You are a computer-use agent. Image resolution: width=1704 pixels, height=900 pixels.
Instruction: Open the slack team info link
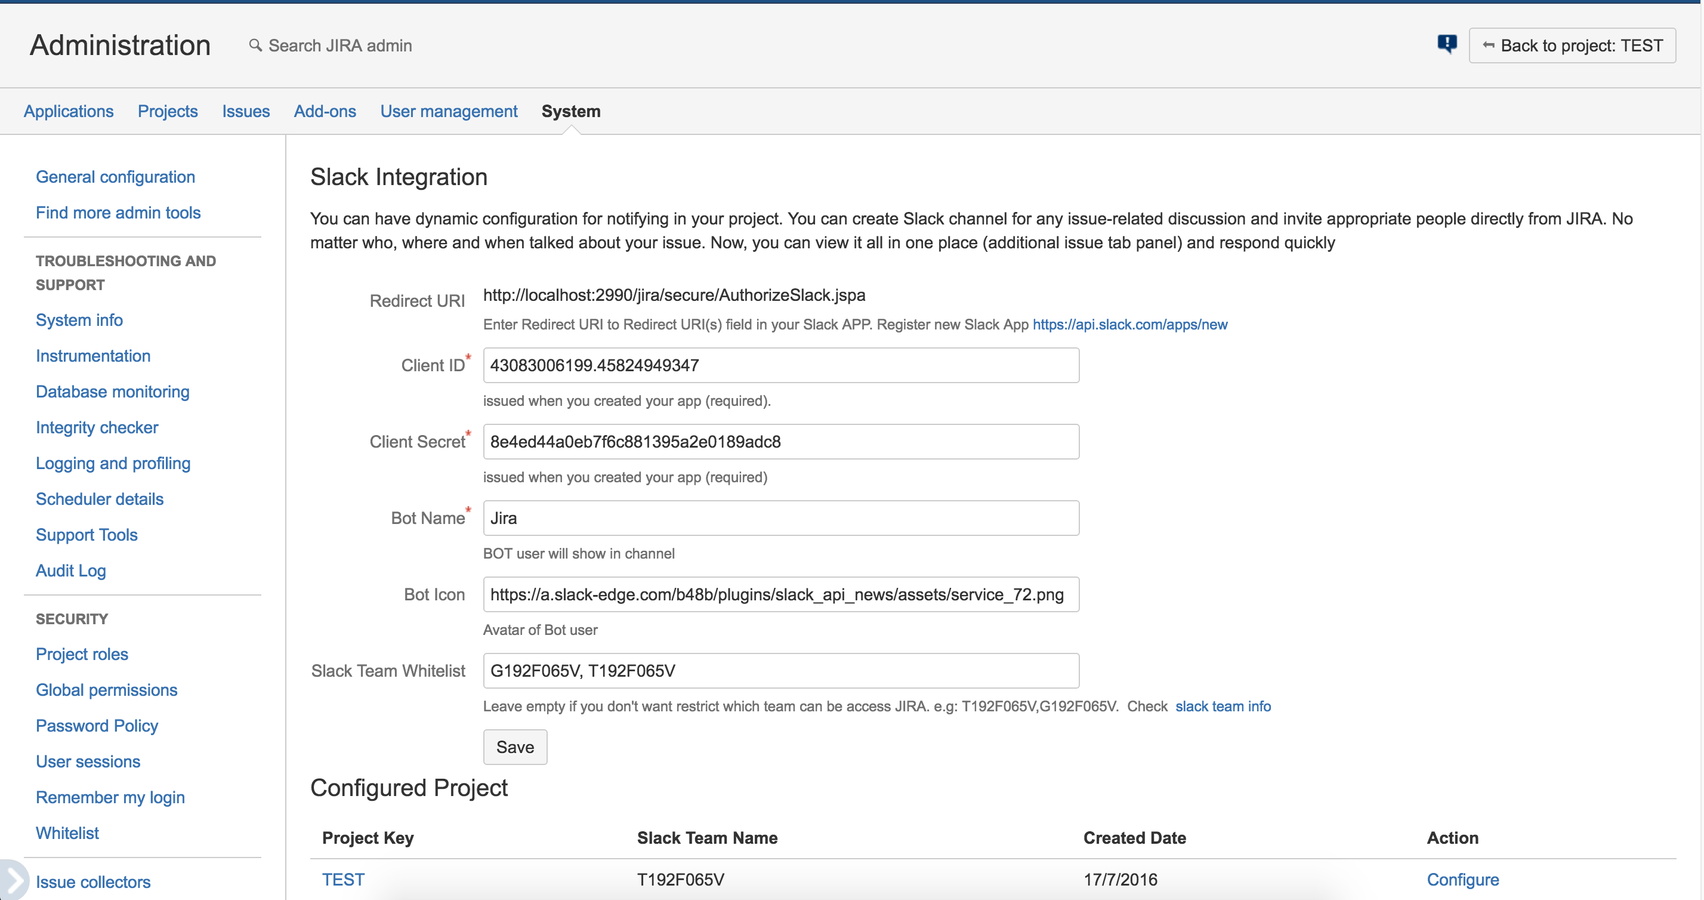pos(1223,706)
